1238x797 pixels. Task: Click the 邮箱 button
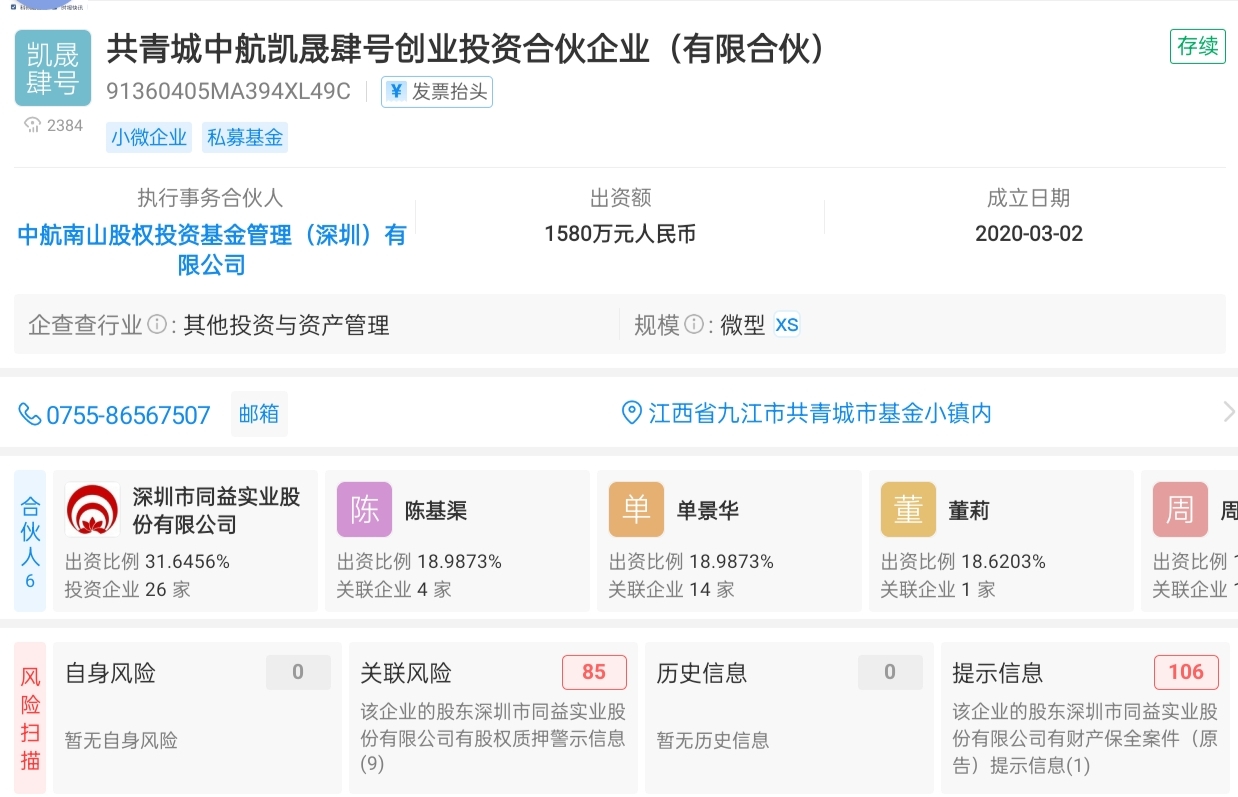pyautogui.click(x=259, y=414)
